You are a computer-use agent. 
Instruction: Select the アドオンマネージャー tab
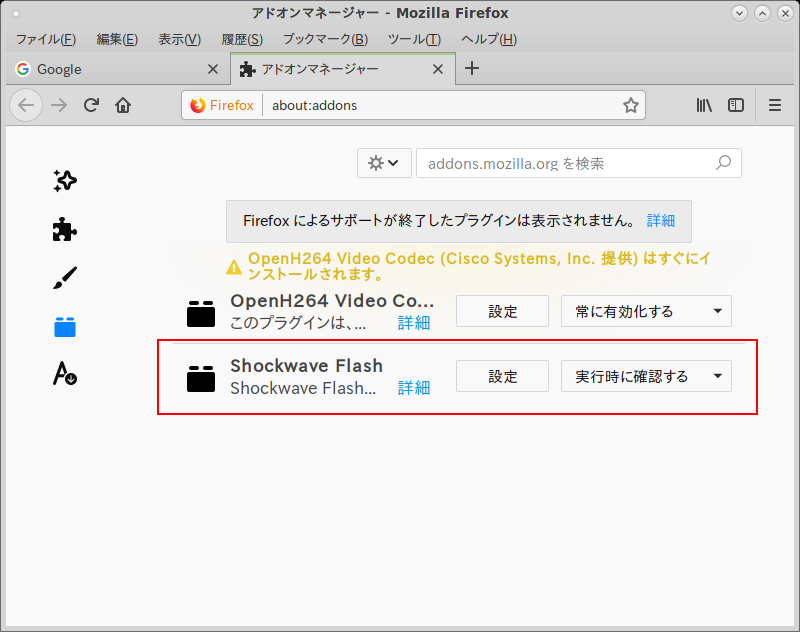click(x=343, y=69)
